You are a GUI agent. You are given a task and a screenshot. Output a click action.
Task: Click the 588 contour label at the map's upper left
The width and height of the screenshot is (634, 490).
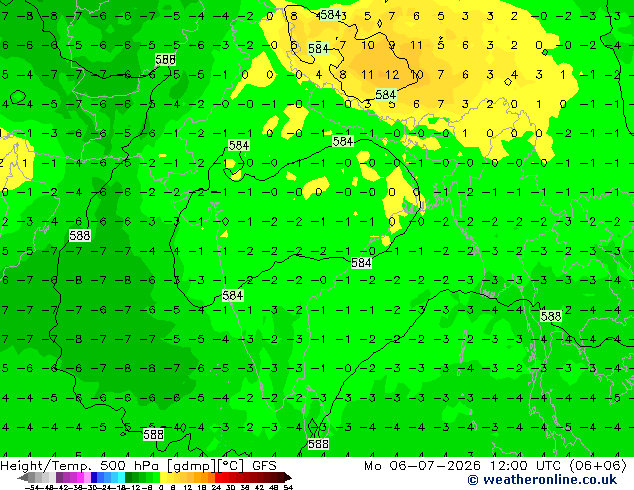[165, 60]
